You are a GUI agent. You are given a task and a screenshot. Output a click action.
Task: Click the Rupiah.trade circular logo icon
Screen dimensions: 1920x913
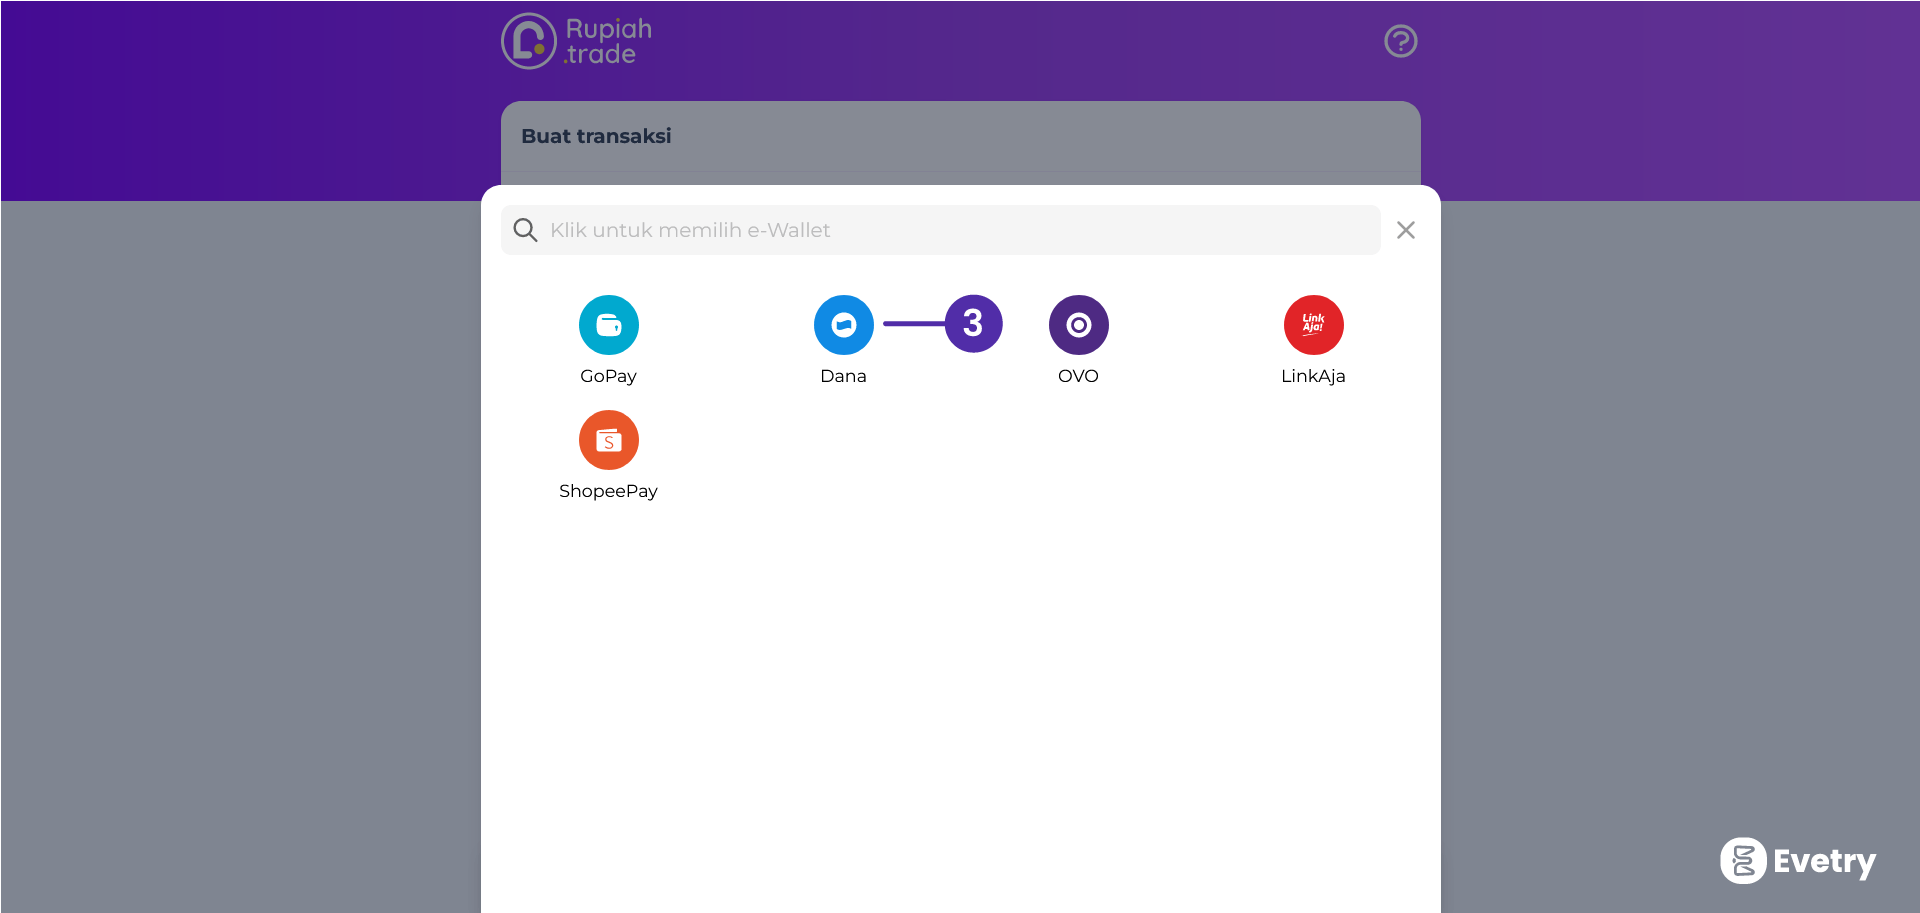(528, 41)
